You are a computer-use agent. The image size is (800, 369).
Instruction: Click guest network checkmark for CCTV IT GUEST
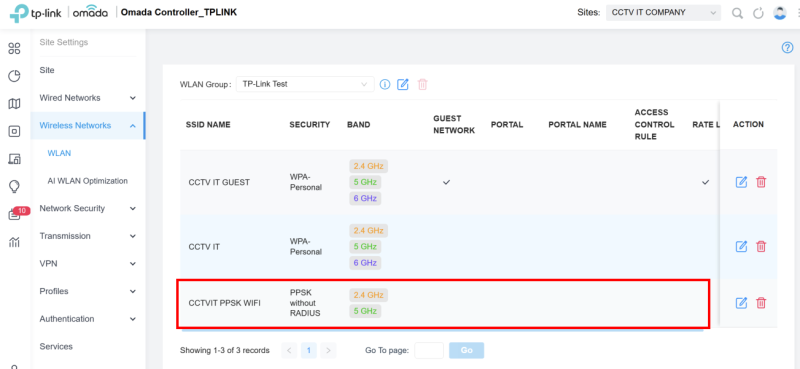coord(446,182)
